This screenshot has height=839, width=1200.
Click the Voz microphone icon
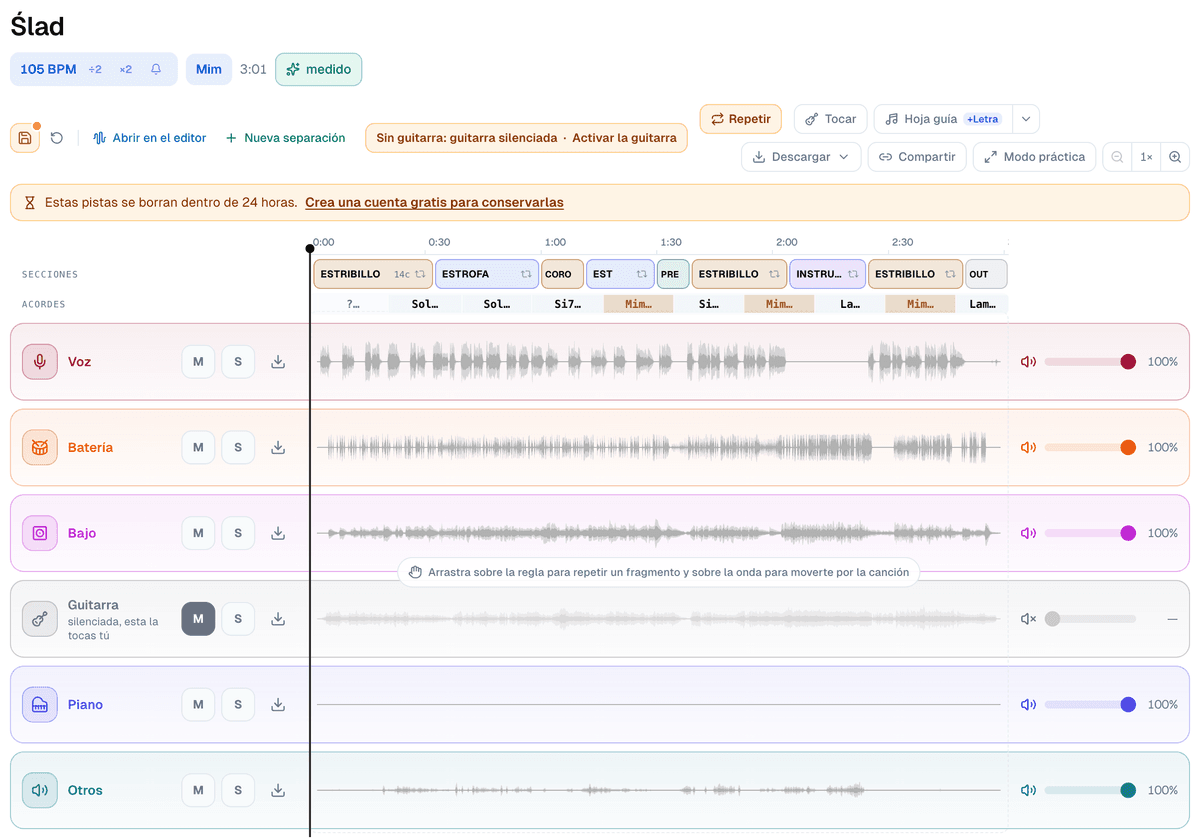point(40,361)
